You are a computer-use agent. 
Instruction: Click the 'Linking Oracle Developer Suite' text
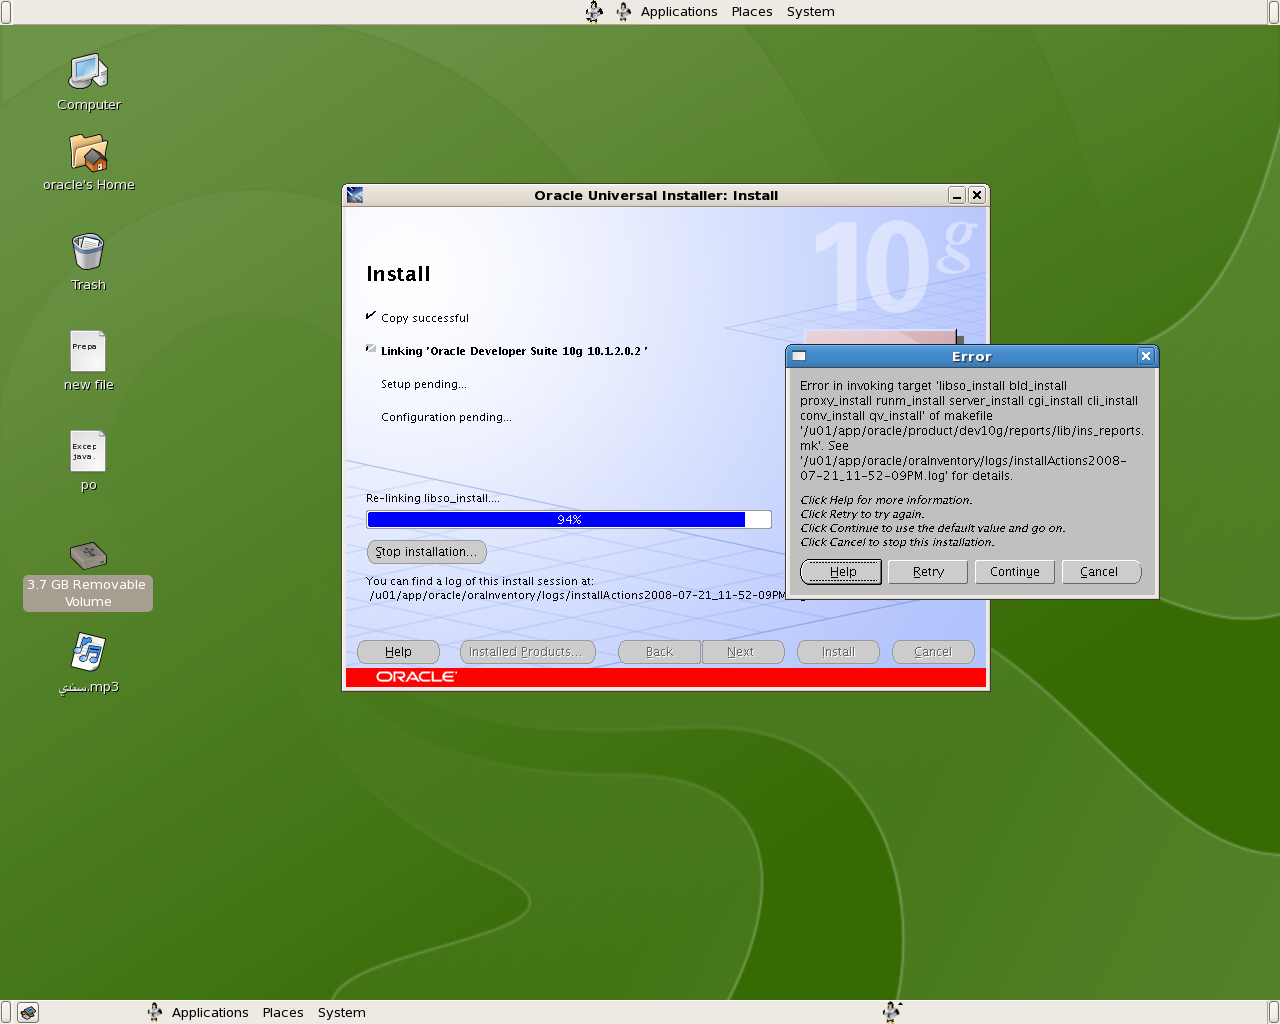click(514, 351)
